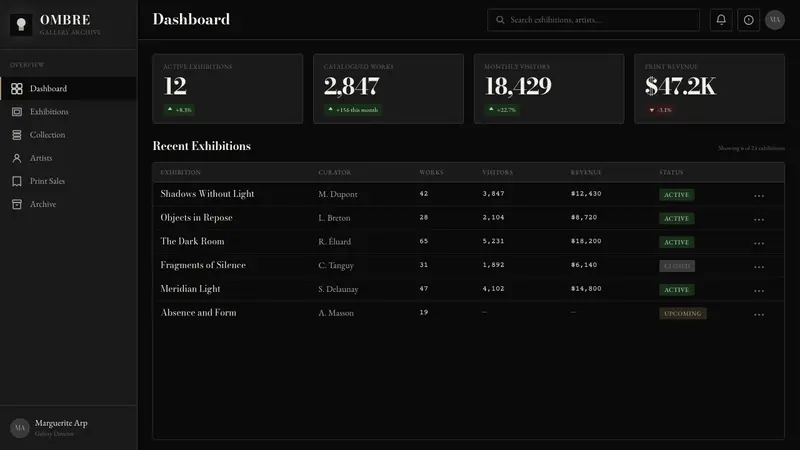Screen dimensions: 800x450
Task: Open the Artists section
Action: tap(68, 158)
